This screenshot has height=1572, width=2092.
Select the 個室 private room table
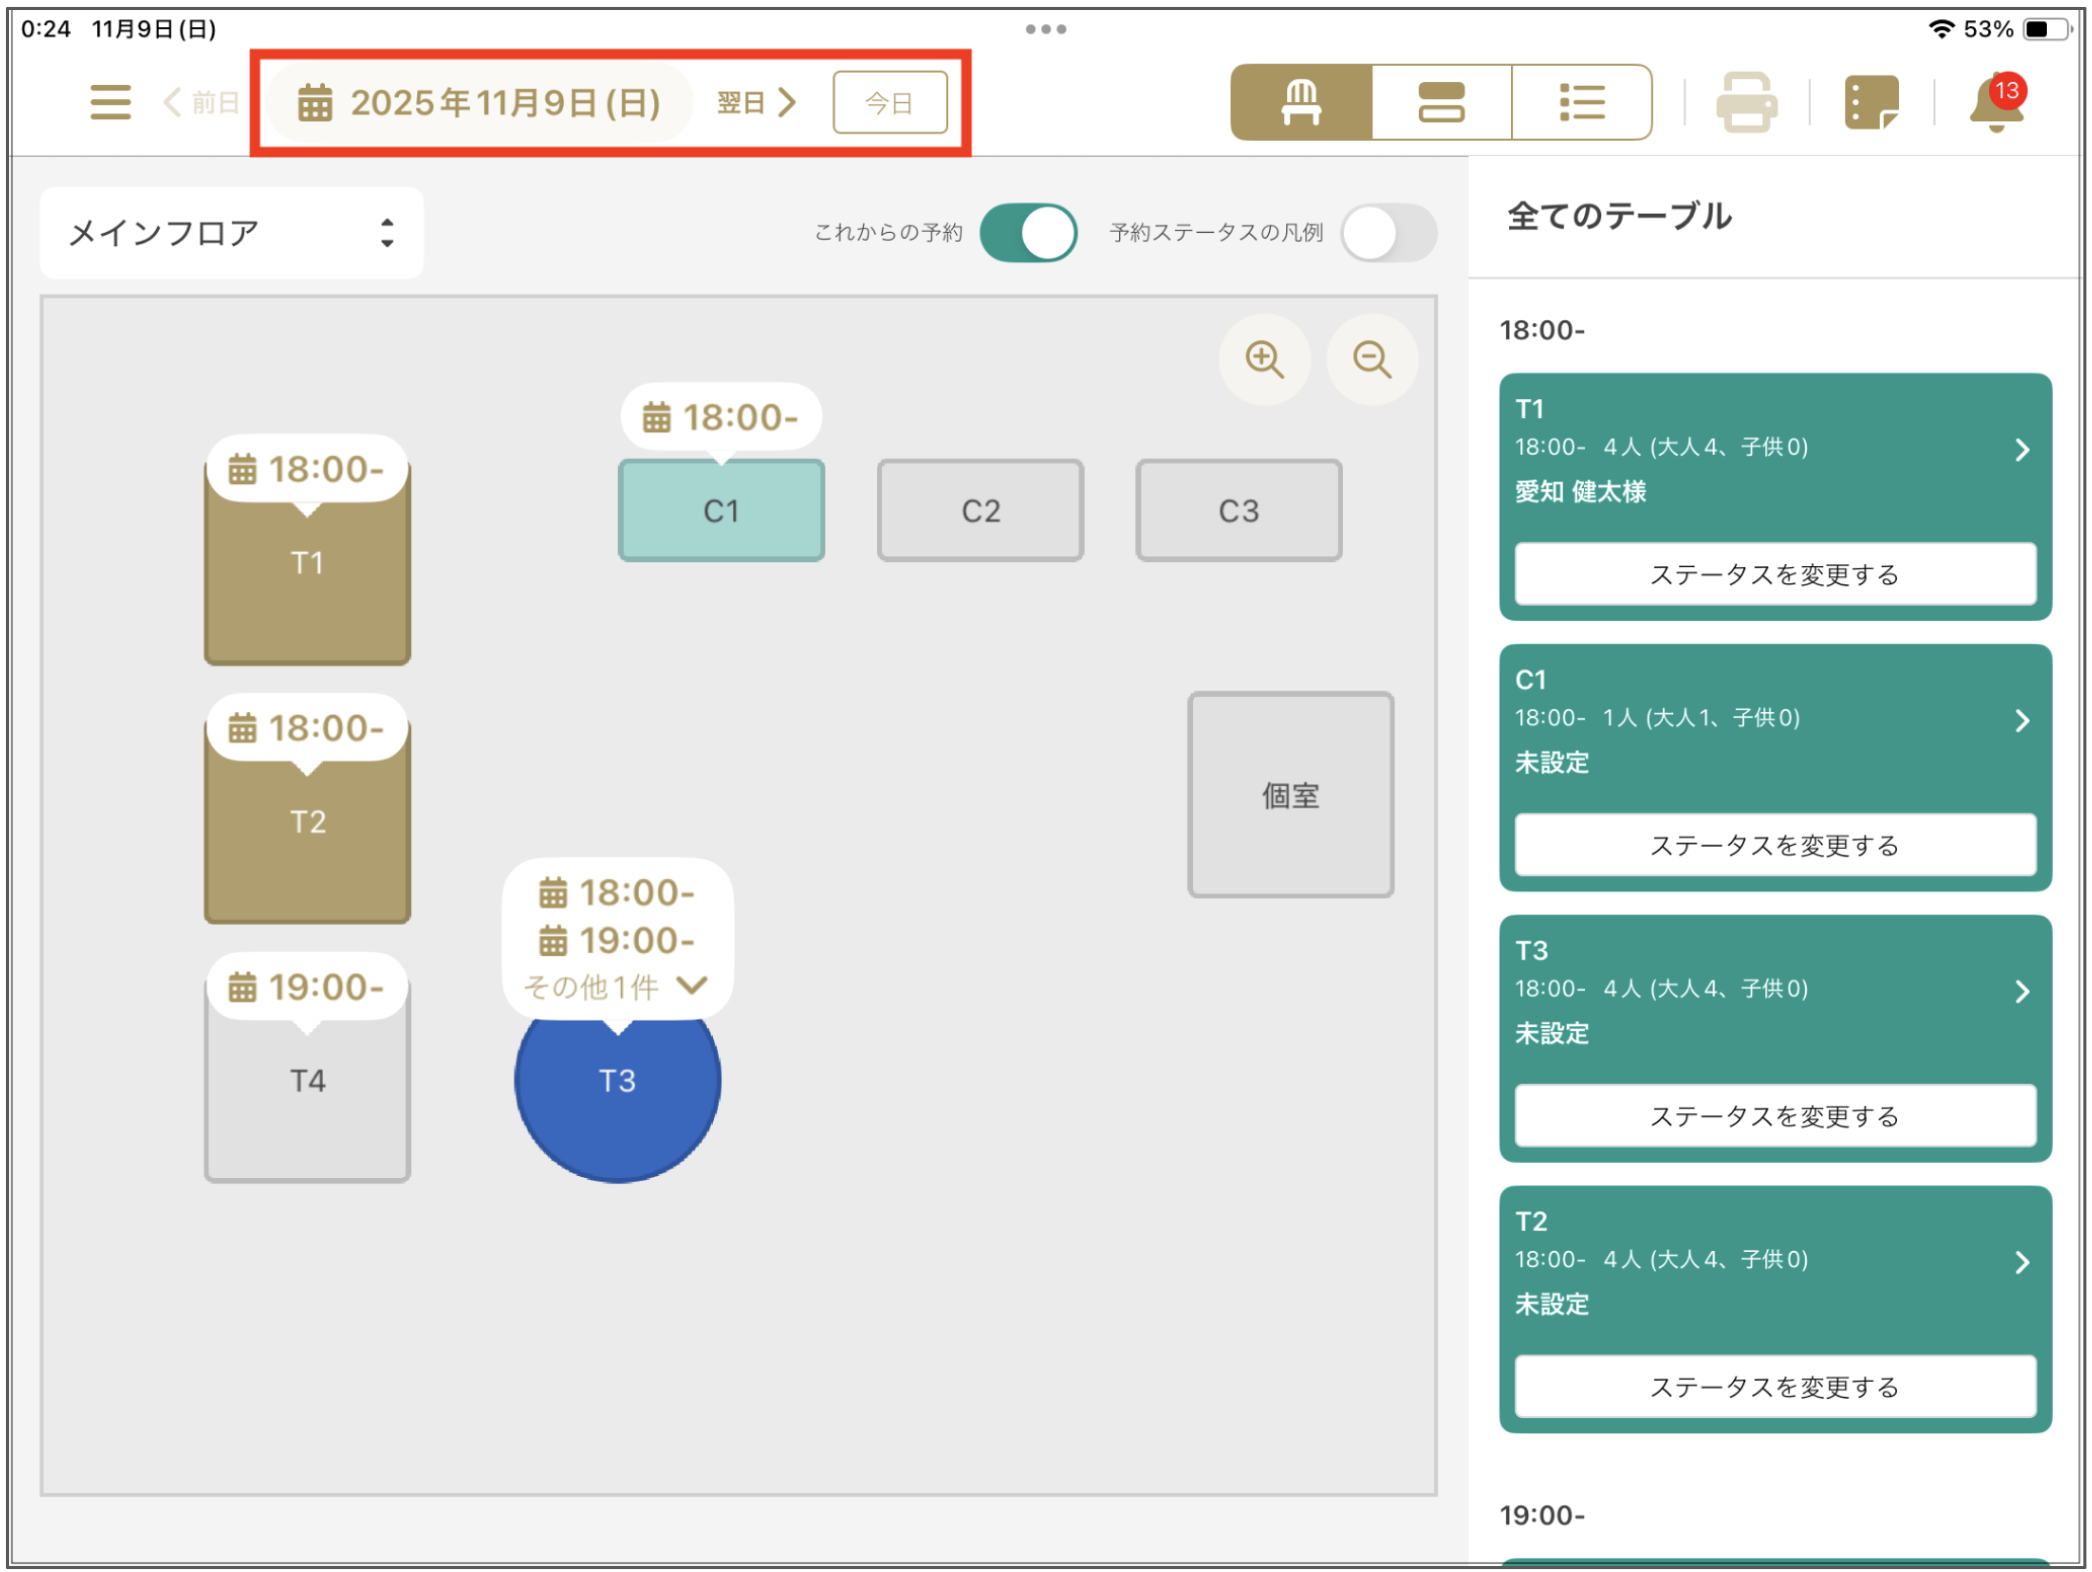tap(1290, 795)
